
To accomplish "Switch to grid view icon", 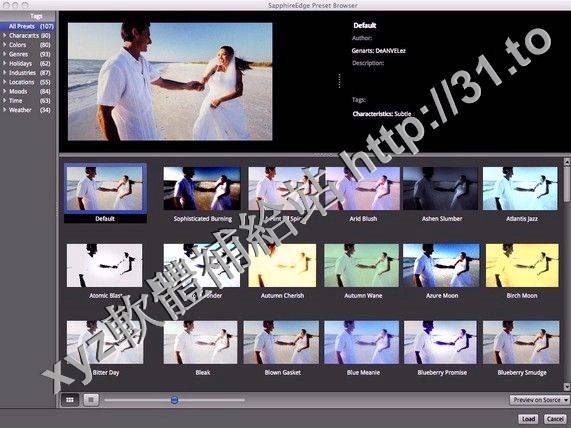I will tap(70, 400).
